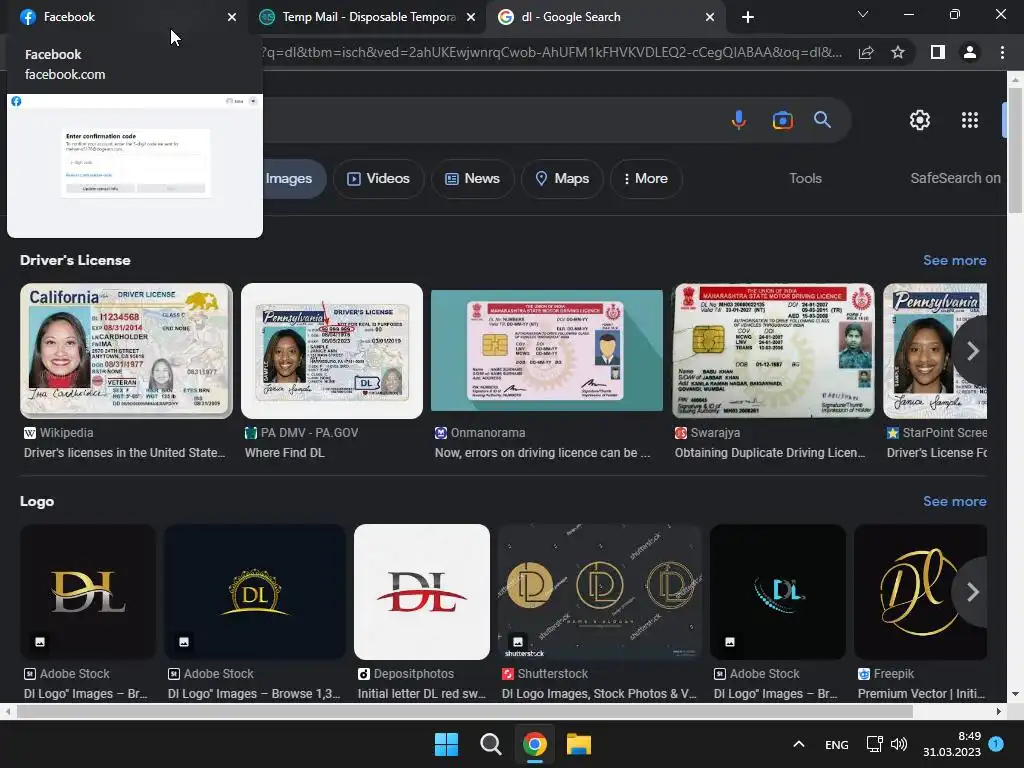Open the PA DMV Pennsylvania license image
The width and height of the screenshot is (1024, 768).
coord(332,351)
